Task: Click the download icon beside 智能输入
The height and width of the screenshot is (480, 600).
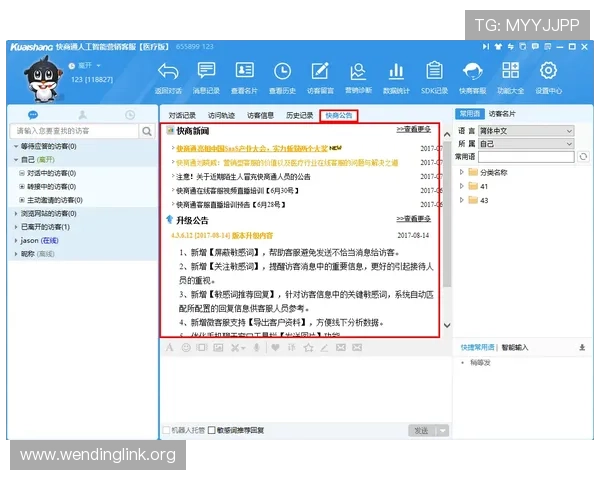Action: click(582, 348)
